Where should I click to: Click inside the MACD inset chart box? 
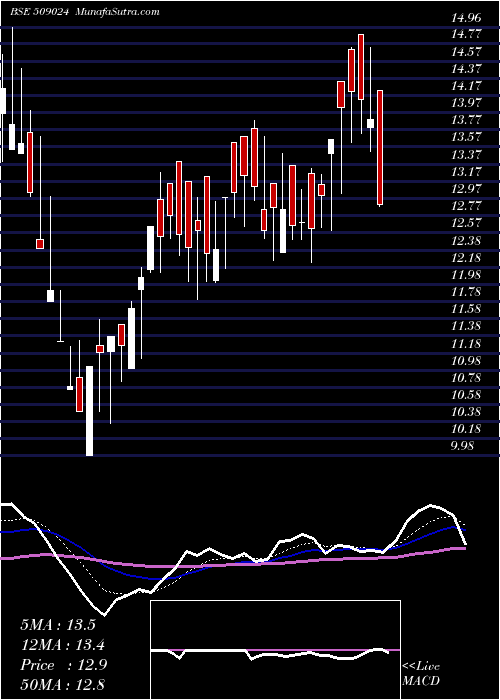(275, 650)
